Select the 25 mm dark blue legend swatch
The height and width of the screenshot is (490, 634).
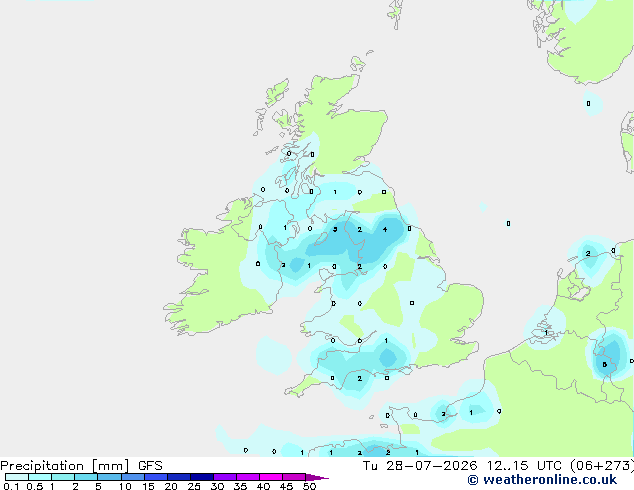click(202, 477)
